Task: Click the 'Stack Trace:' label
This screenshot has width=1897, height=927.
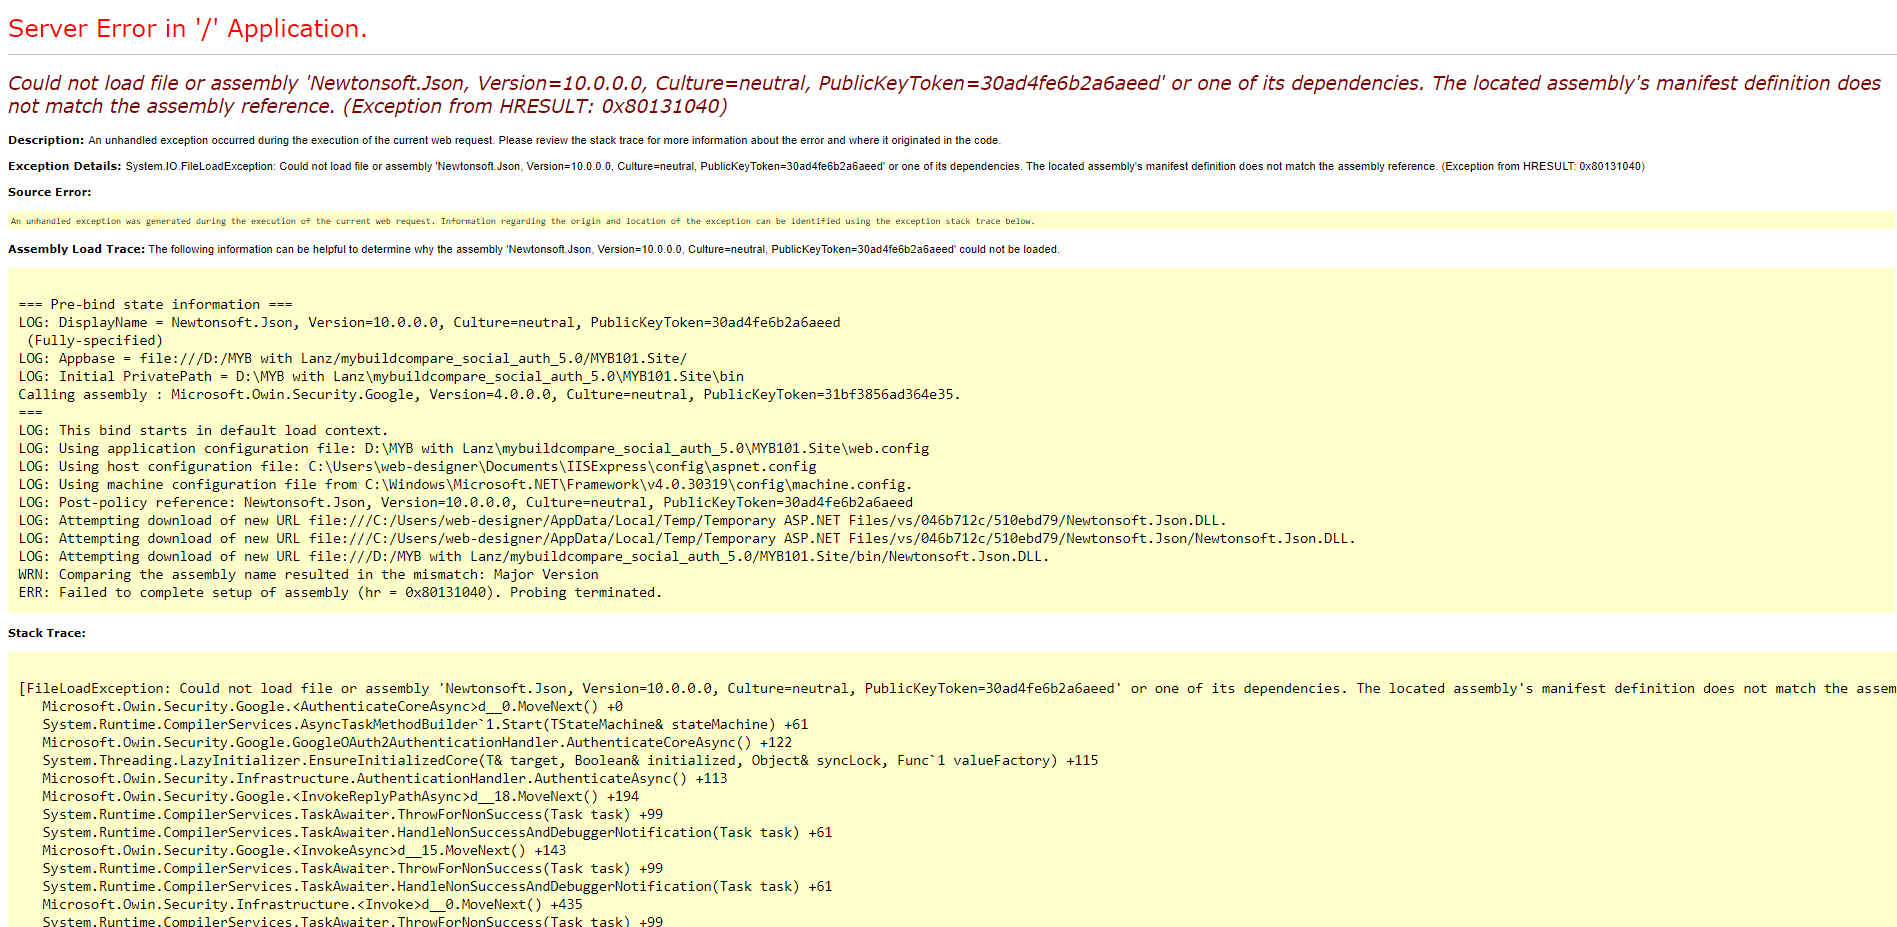Action: tap(47, 633)
